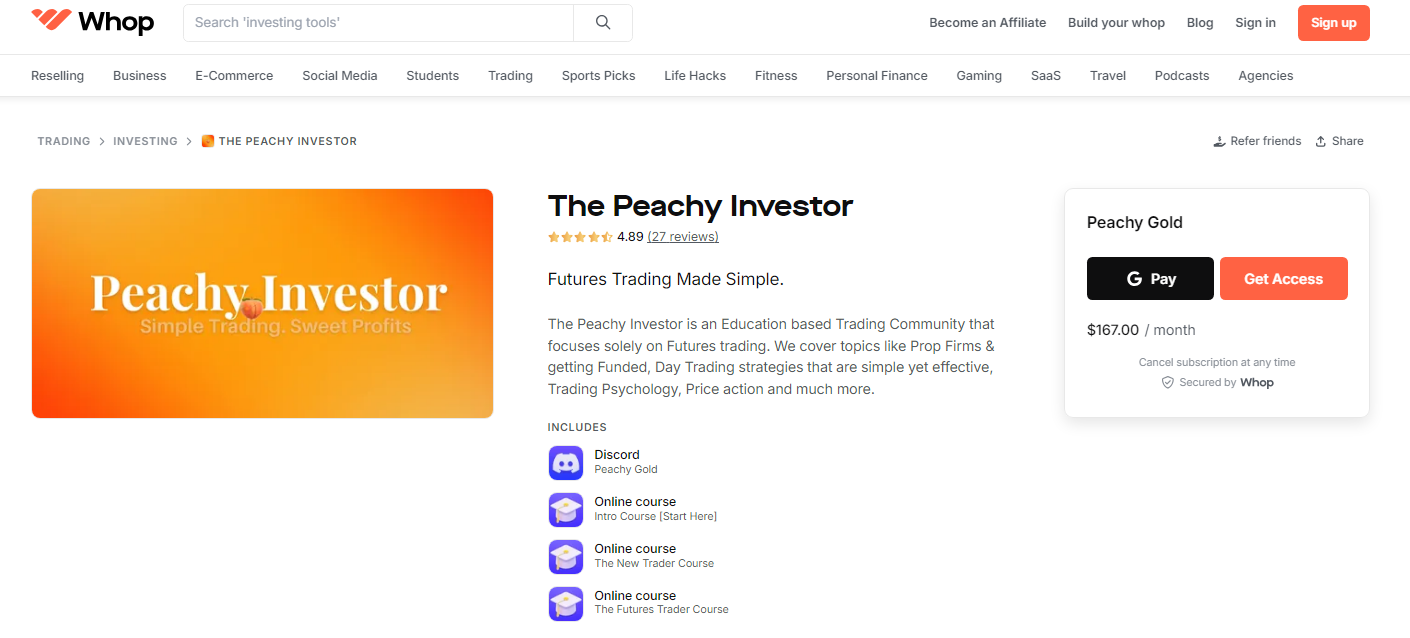Open the Sports Picks section
The width and height of the screenshot is (1410, 638).
pos(598,75)
